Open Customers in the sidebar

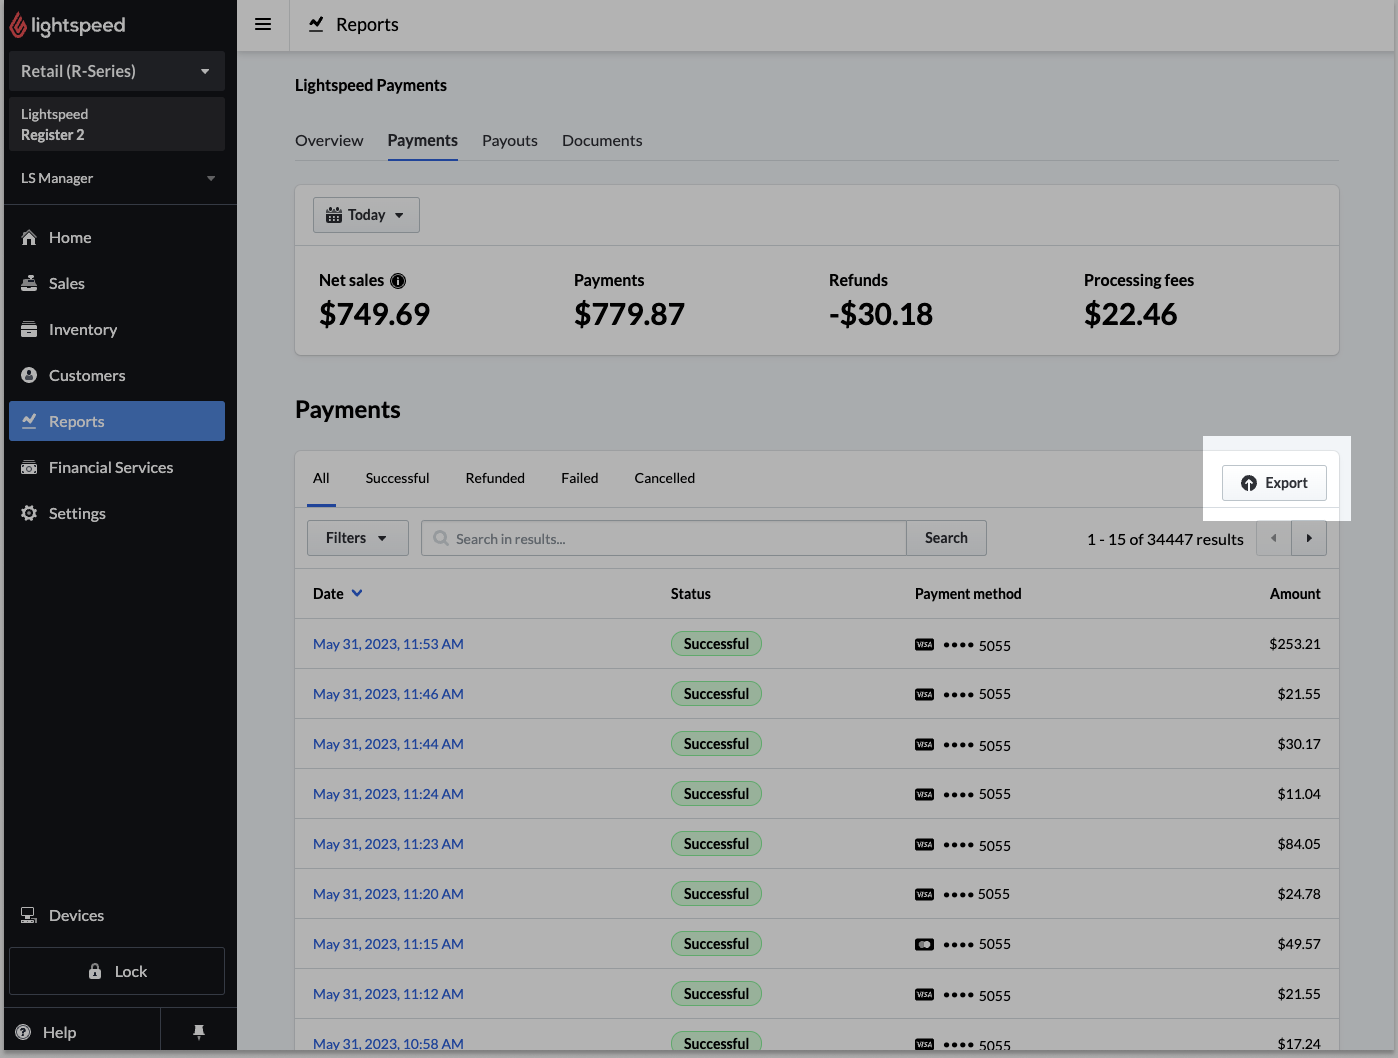pyautogui.click(x=117, y=375)
